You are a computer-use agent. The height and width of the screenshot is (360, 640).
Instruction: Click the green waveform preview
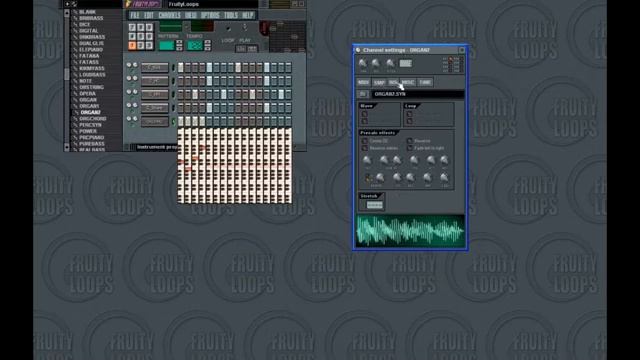click(x=410, y=231)
